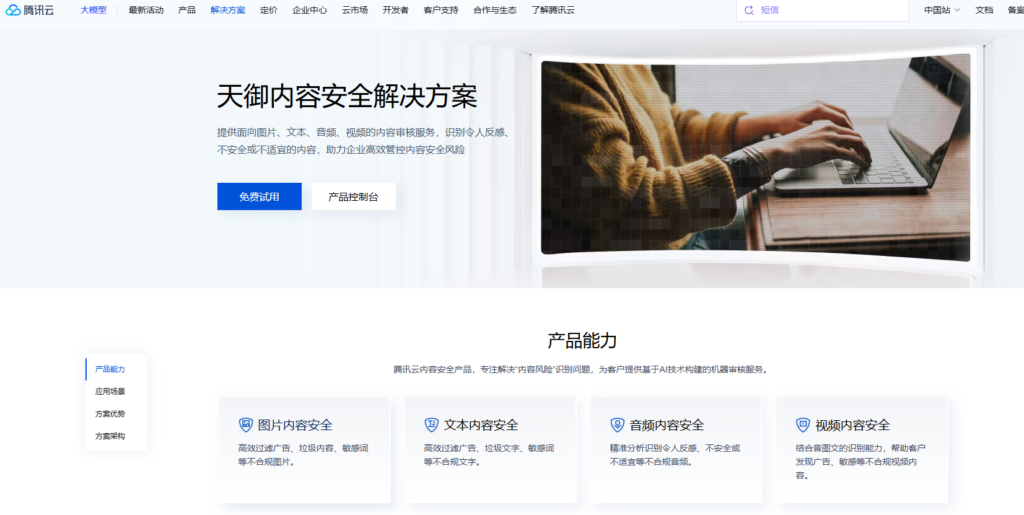Click the text 精准分析识别令人反感、不安全或
This screenshot has height=515, width=1024.
pos(675,448)
